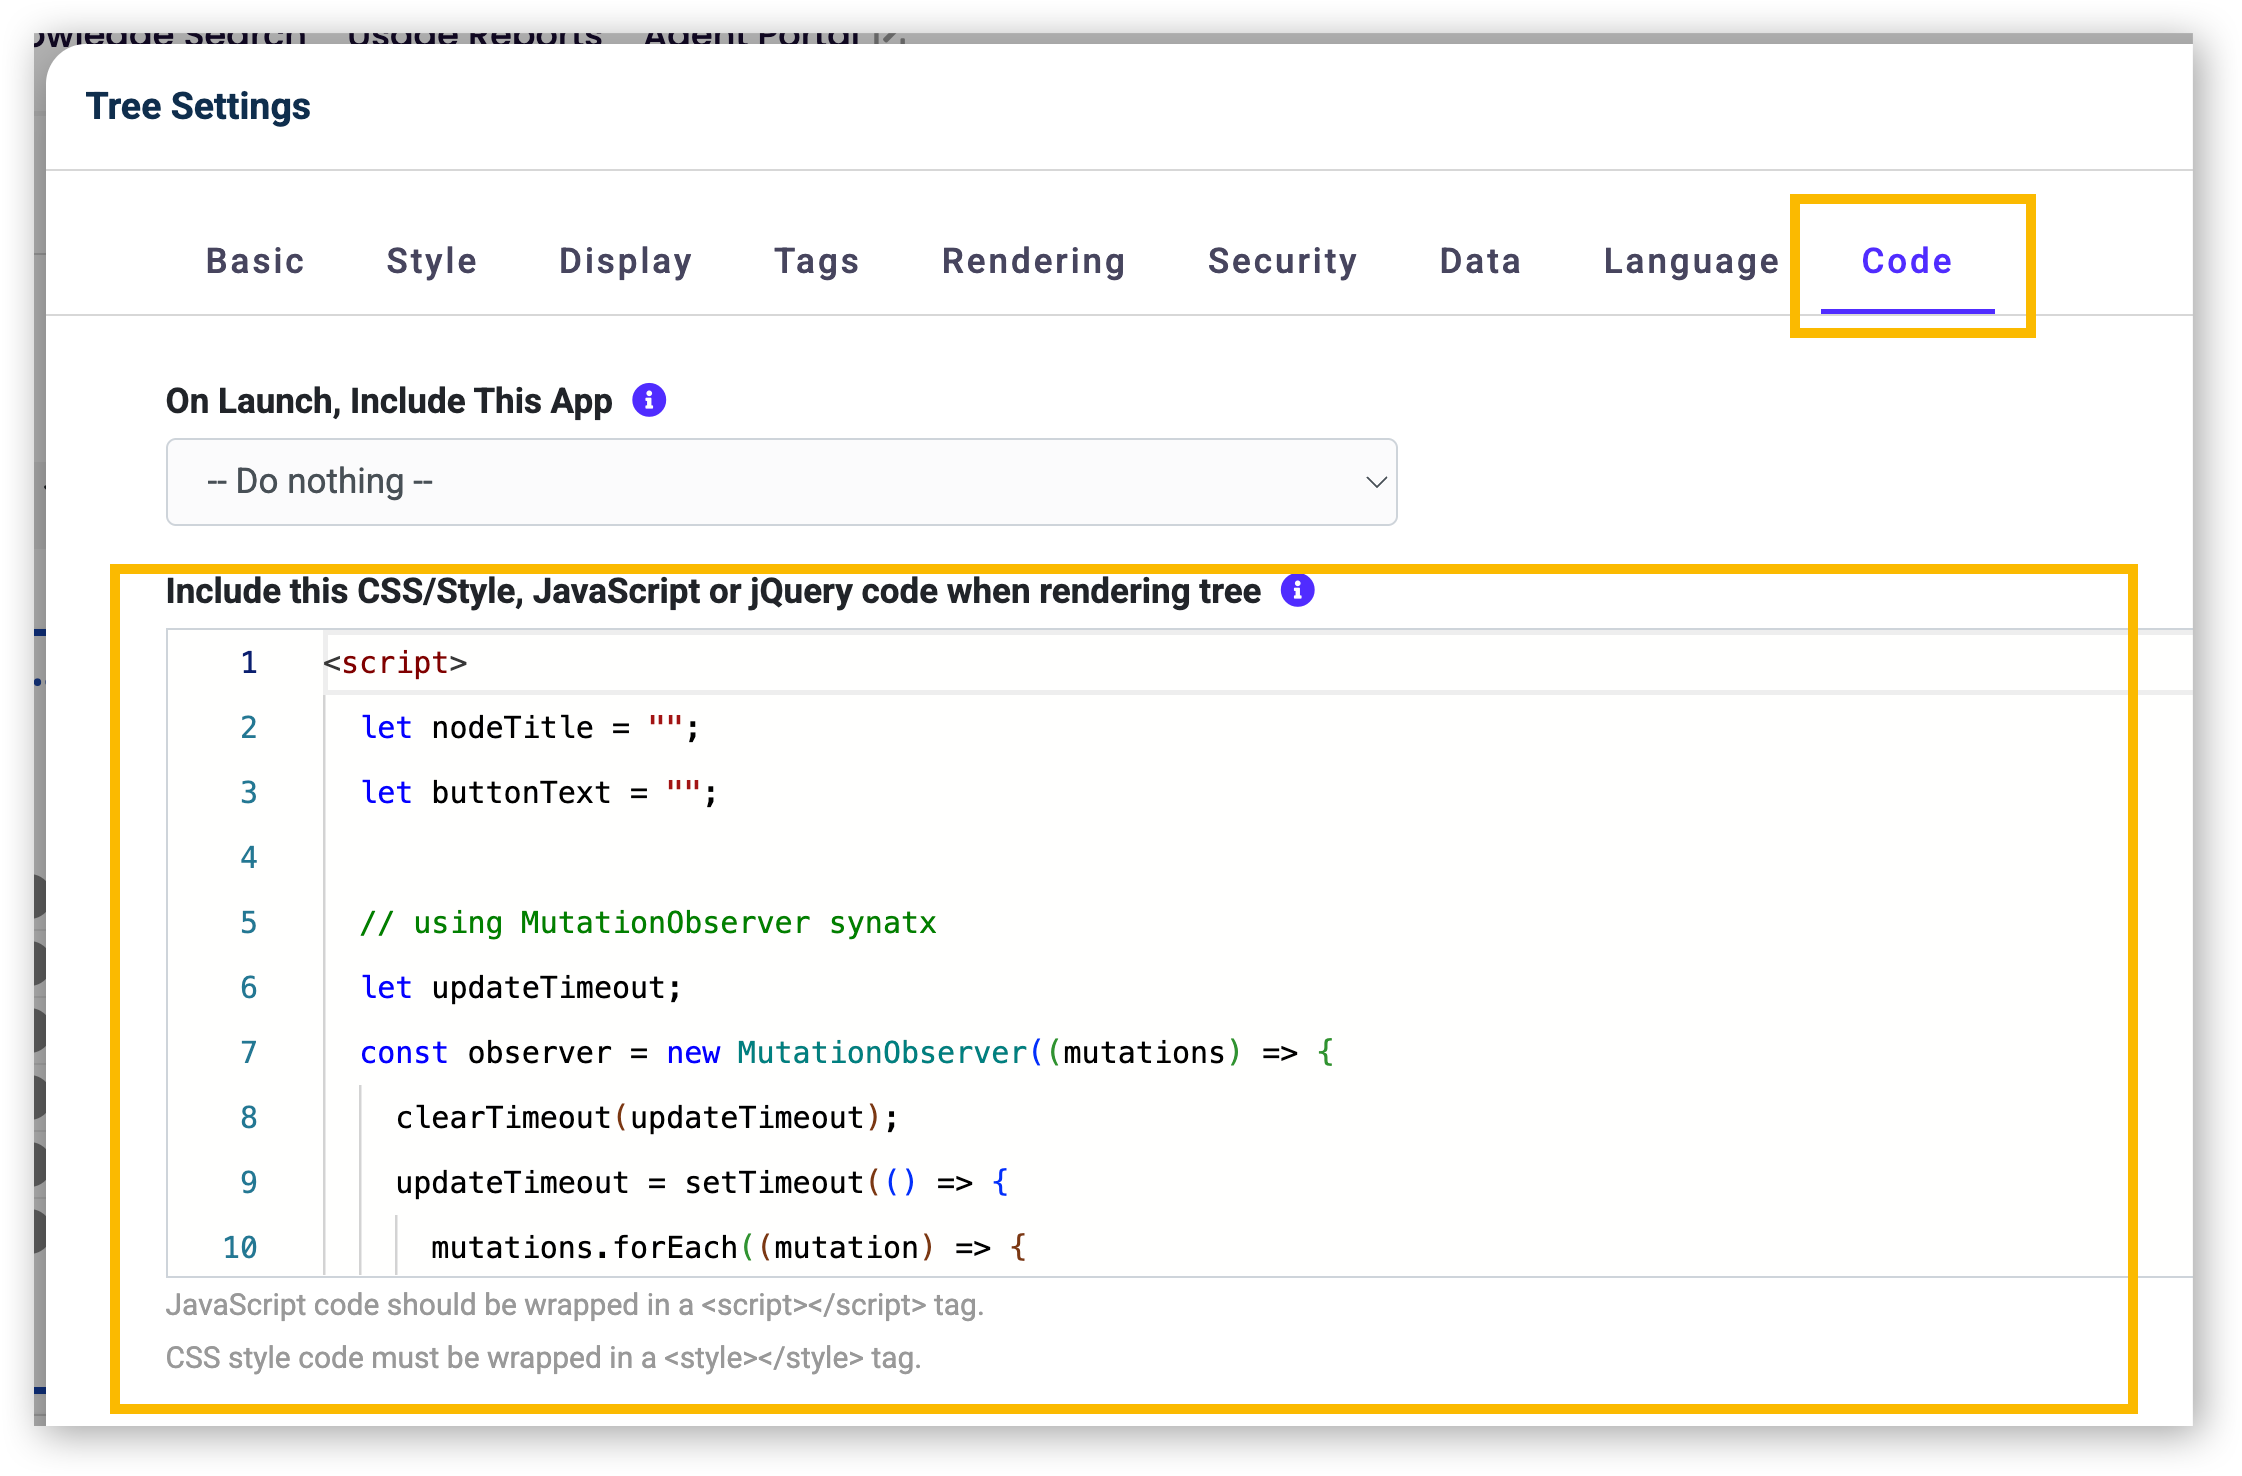Image resolution: width=2242 pixels, height=1476 pixels.
Task: Click the 'const observer' code line
Action: 847,1052
